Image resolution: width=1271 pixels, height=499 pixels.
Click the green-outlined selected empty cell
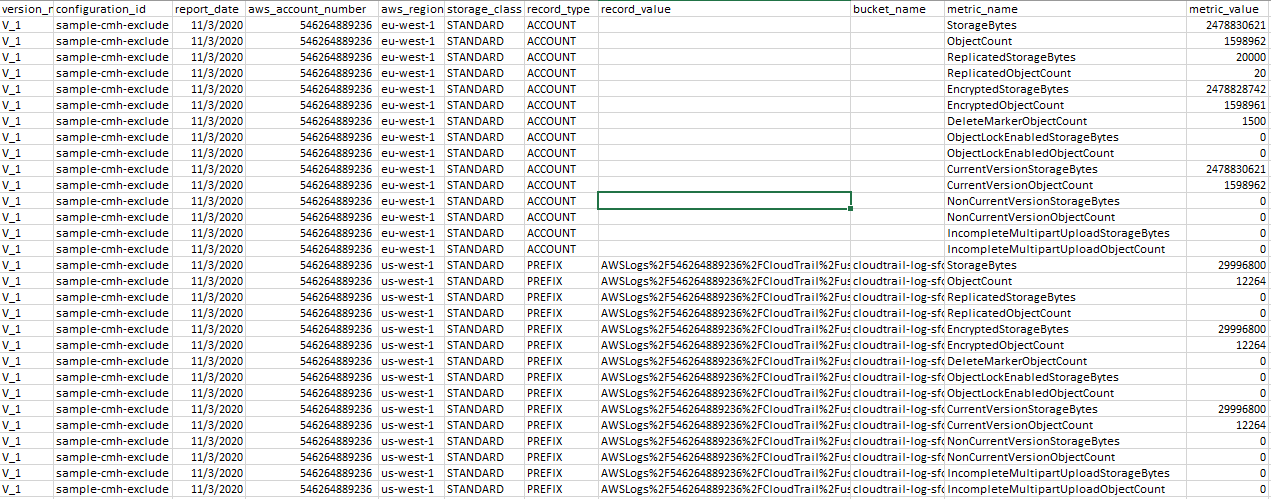[x=723, y=200]
